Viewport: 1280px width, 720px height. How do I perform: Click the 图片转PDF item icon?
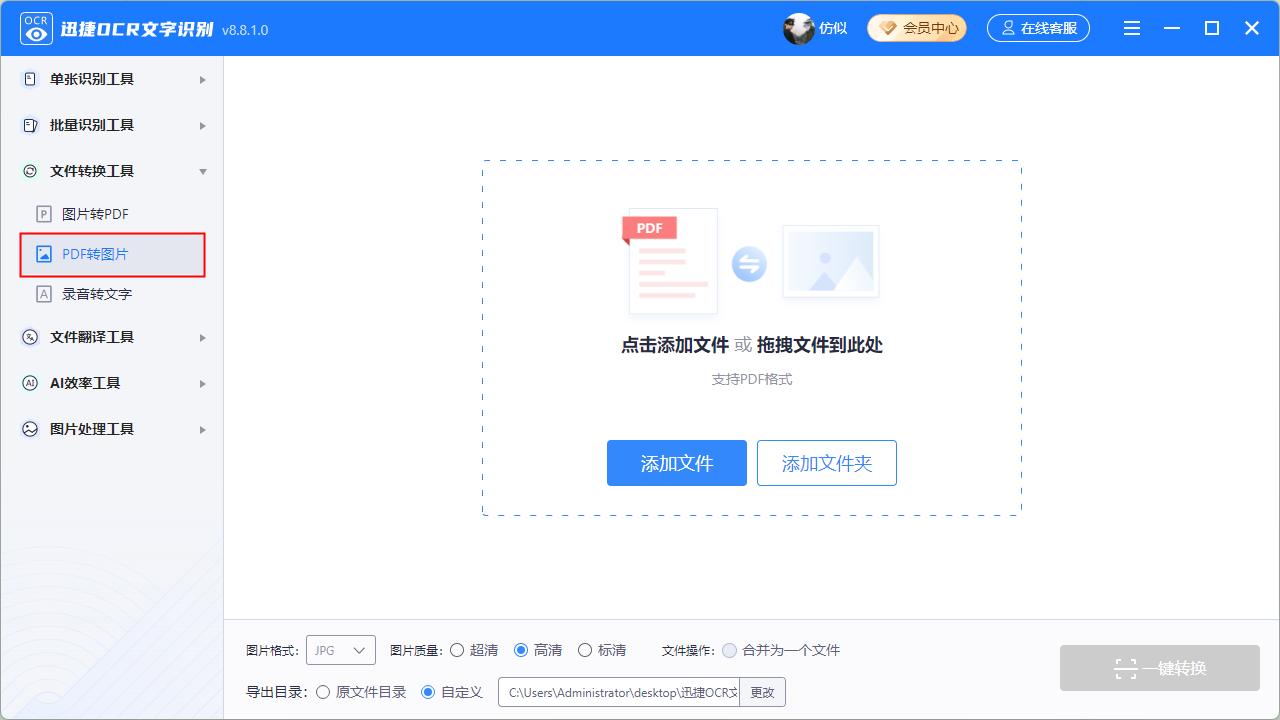tap(43, 214)
